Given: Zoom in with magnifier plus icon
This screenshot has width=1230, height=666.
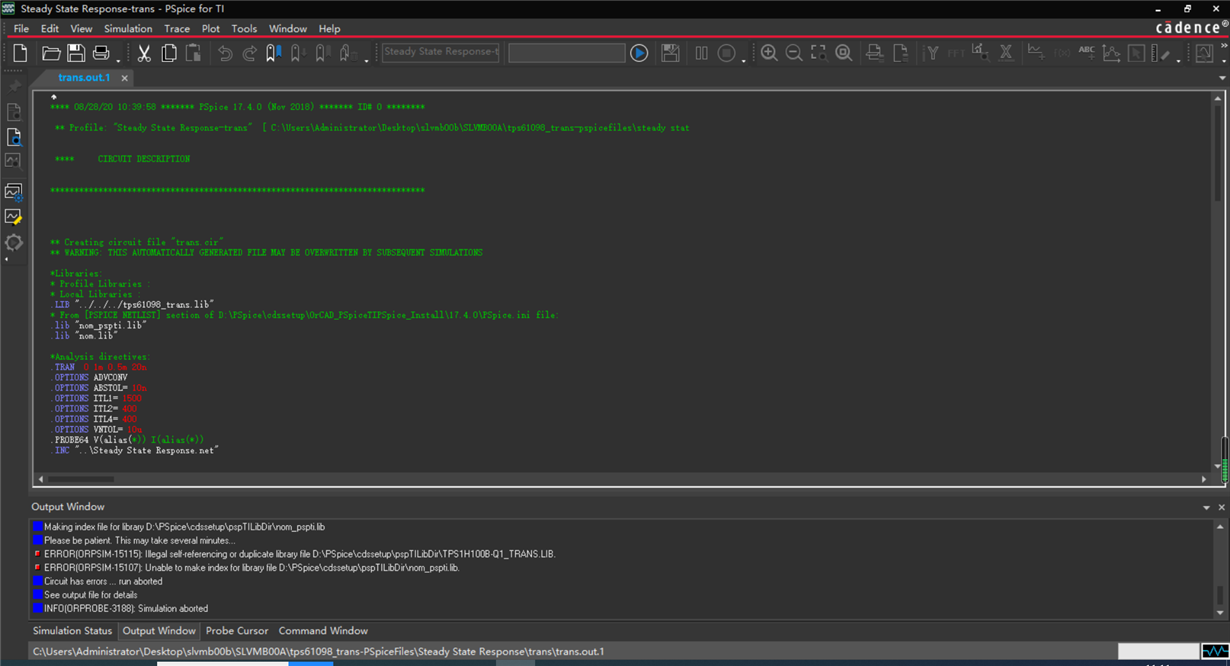Looking at the screenshot, I should click(x=769, y=53).
